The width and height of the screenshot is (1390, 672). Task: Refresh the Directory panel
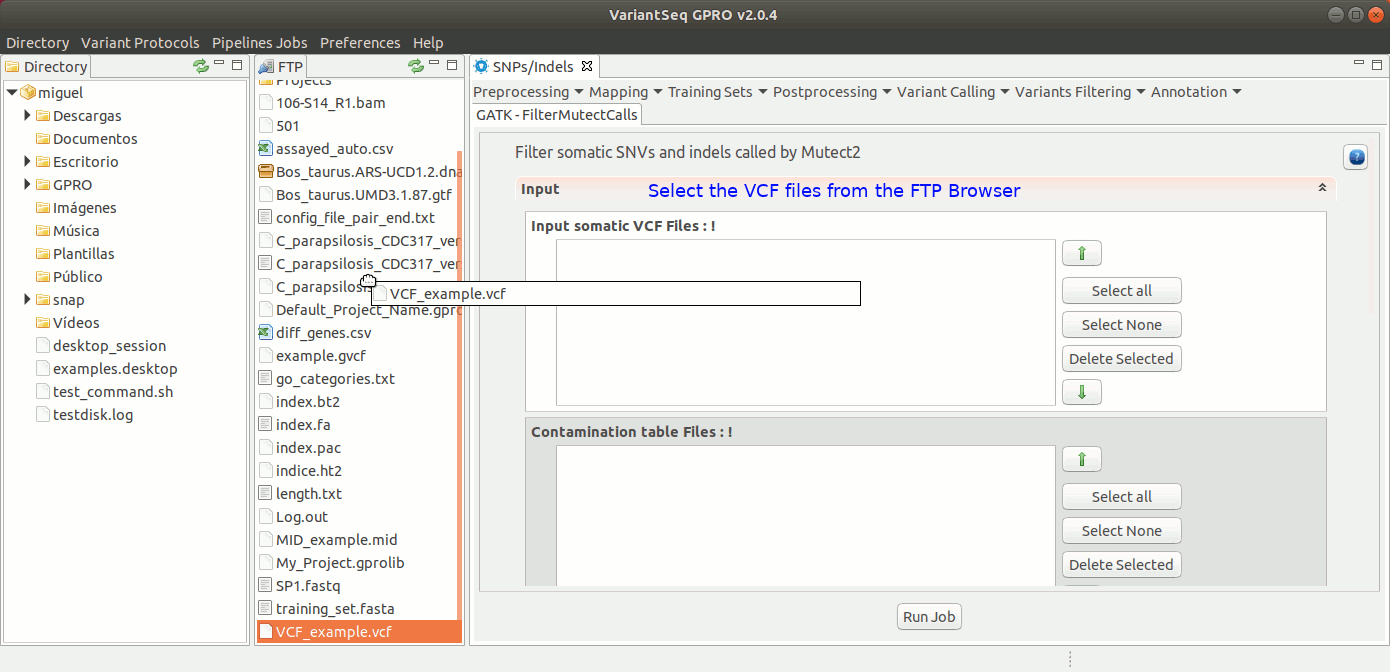coord(201,66)
